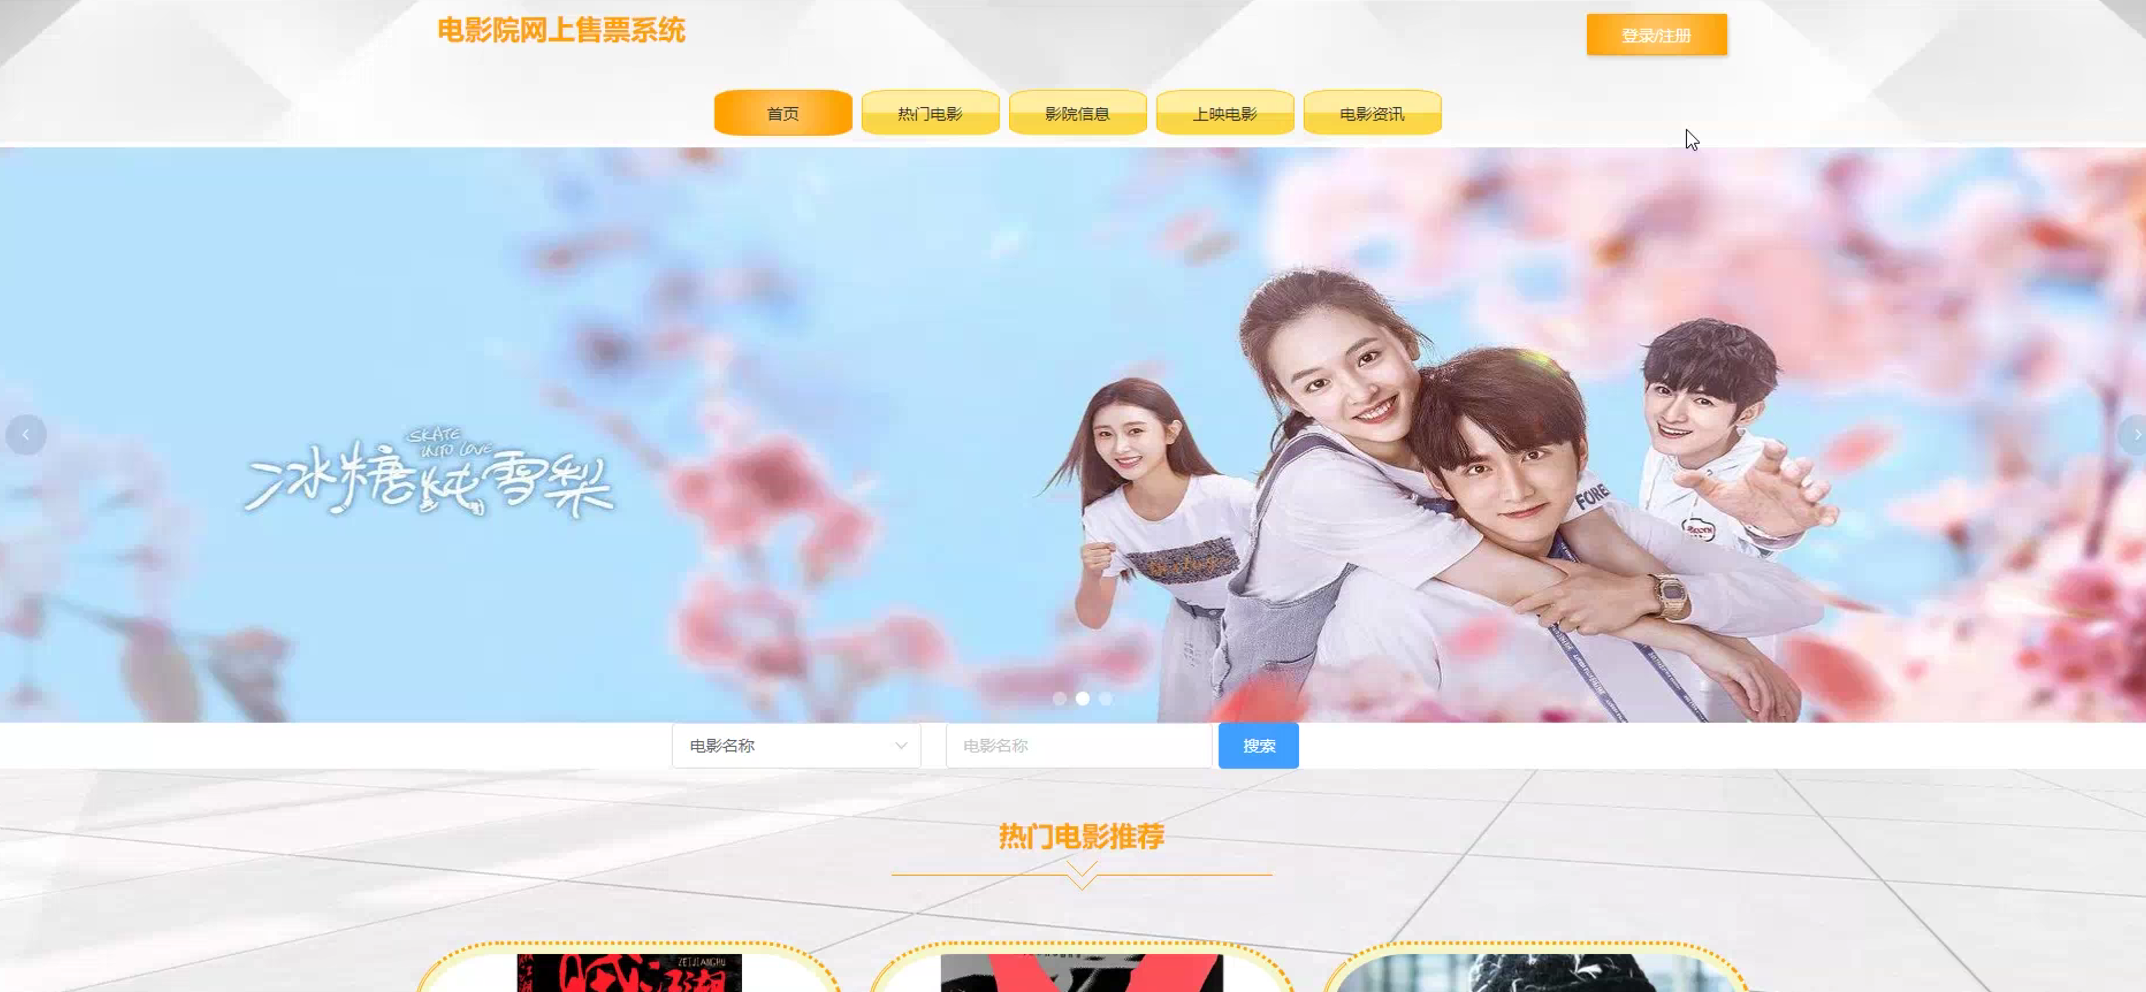Go to the 热门电影 tab

coord(930,113)
